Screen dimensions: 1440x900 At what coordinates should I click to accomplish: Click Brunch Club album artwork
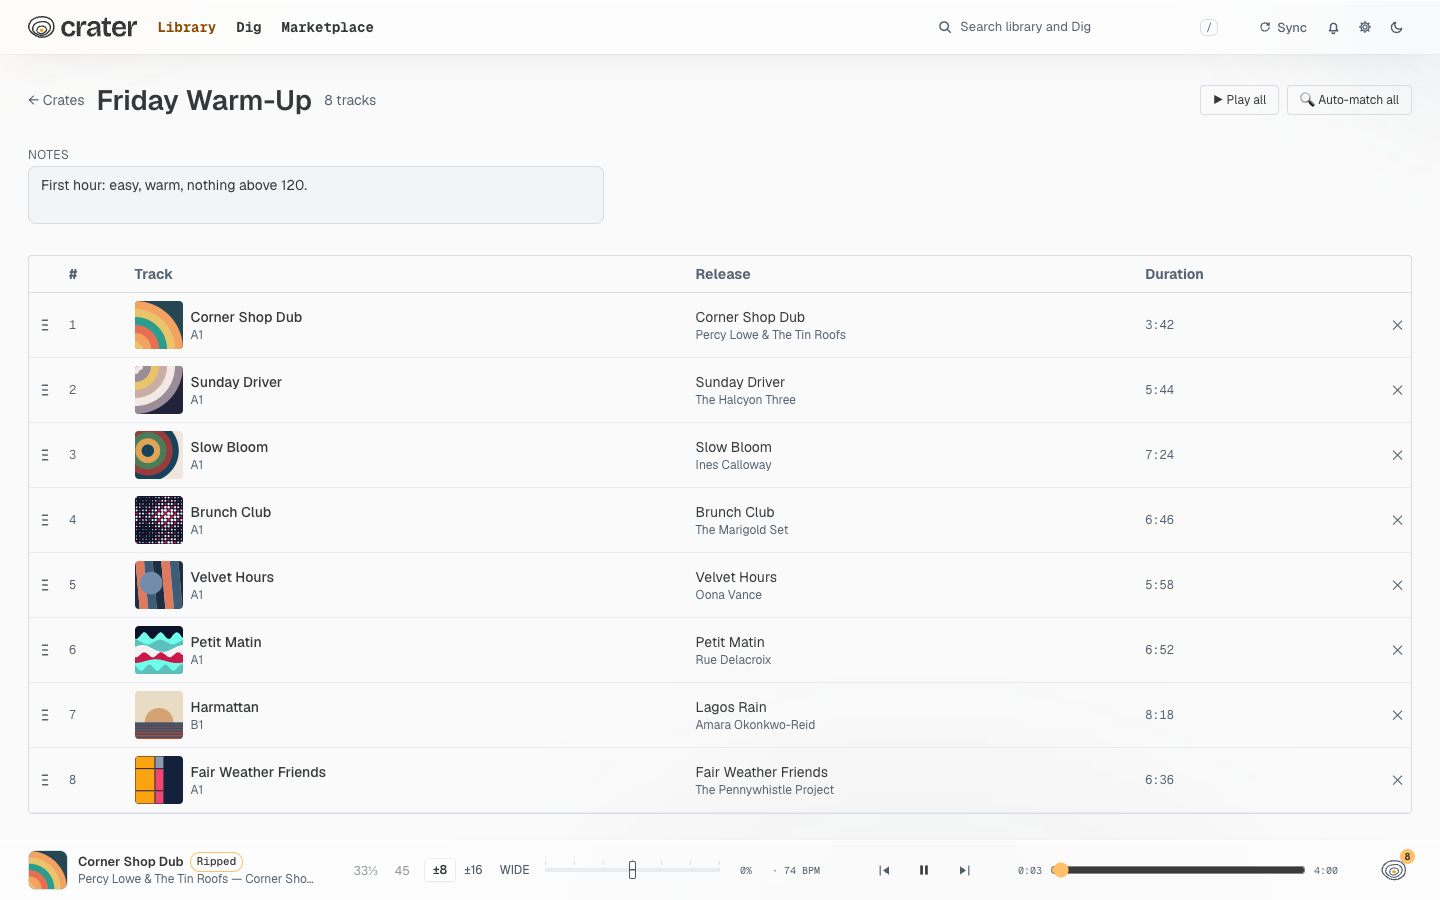coord(159,520)
